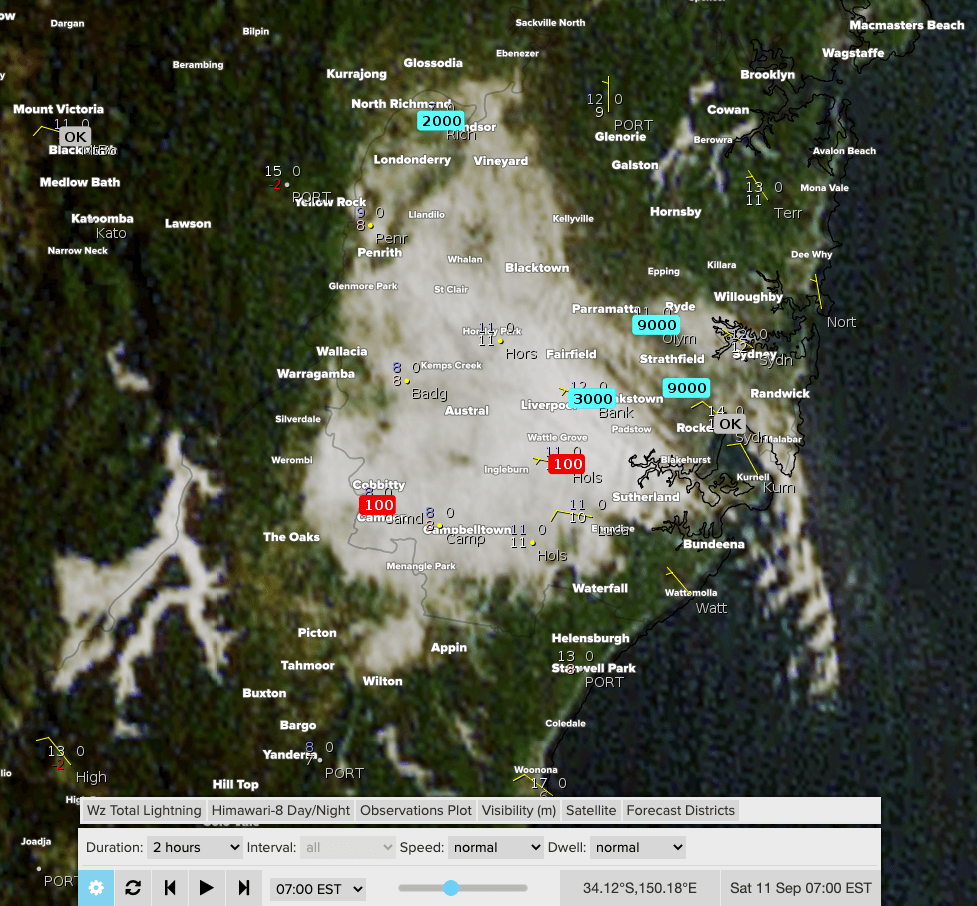Viewport: 977px width, 906px height.
Task: Click the red 100 visibility marker near Holsworthy
Action: (x=567, y=464)
